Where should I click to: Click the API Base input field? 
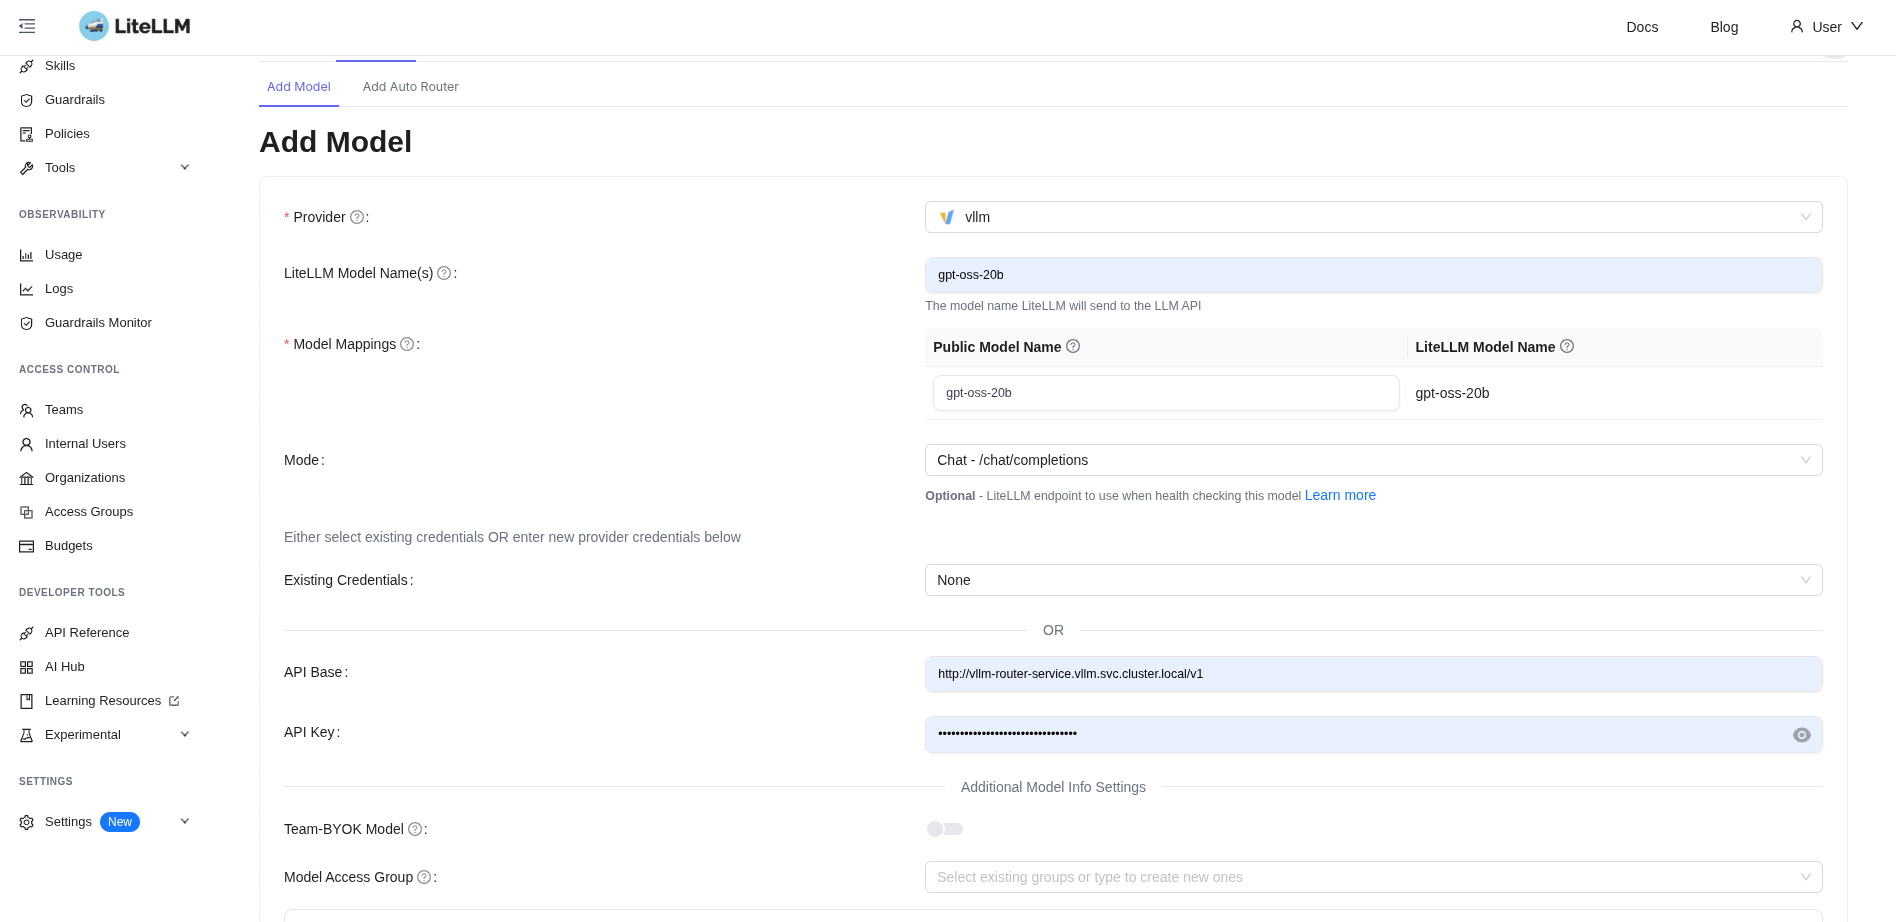pos(1373,674)
